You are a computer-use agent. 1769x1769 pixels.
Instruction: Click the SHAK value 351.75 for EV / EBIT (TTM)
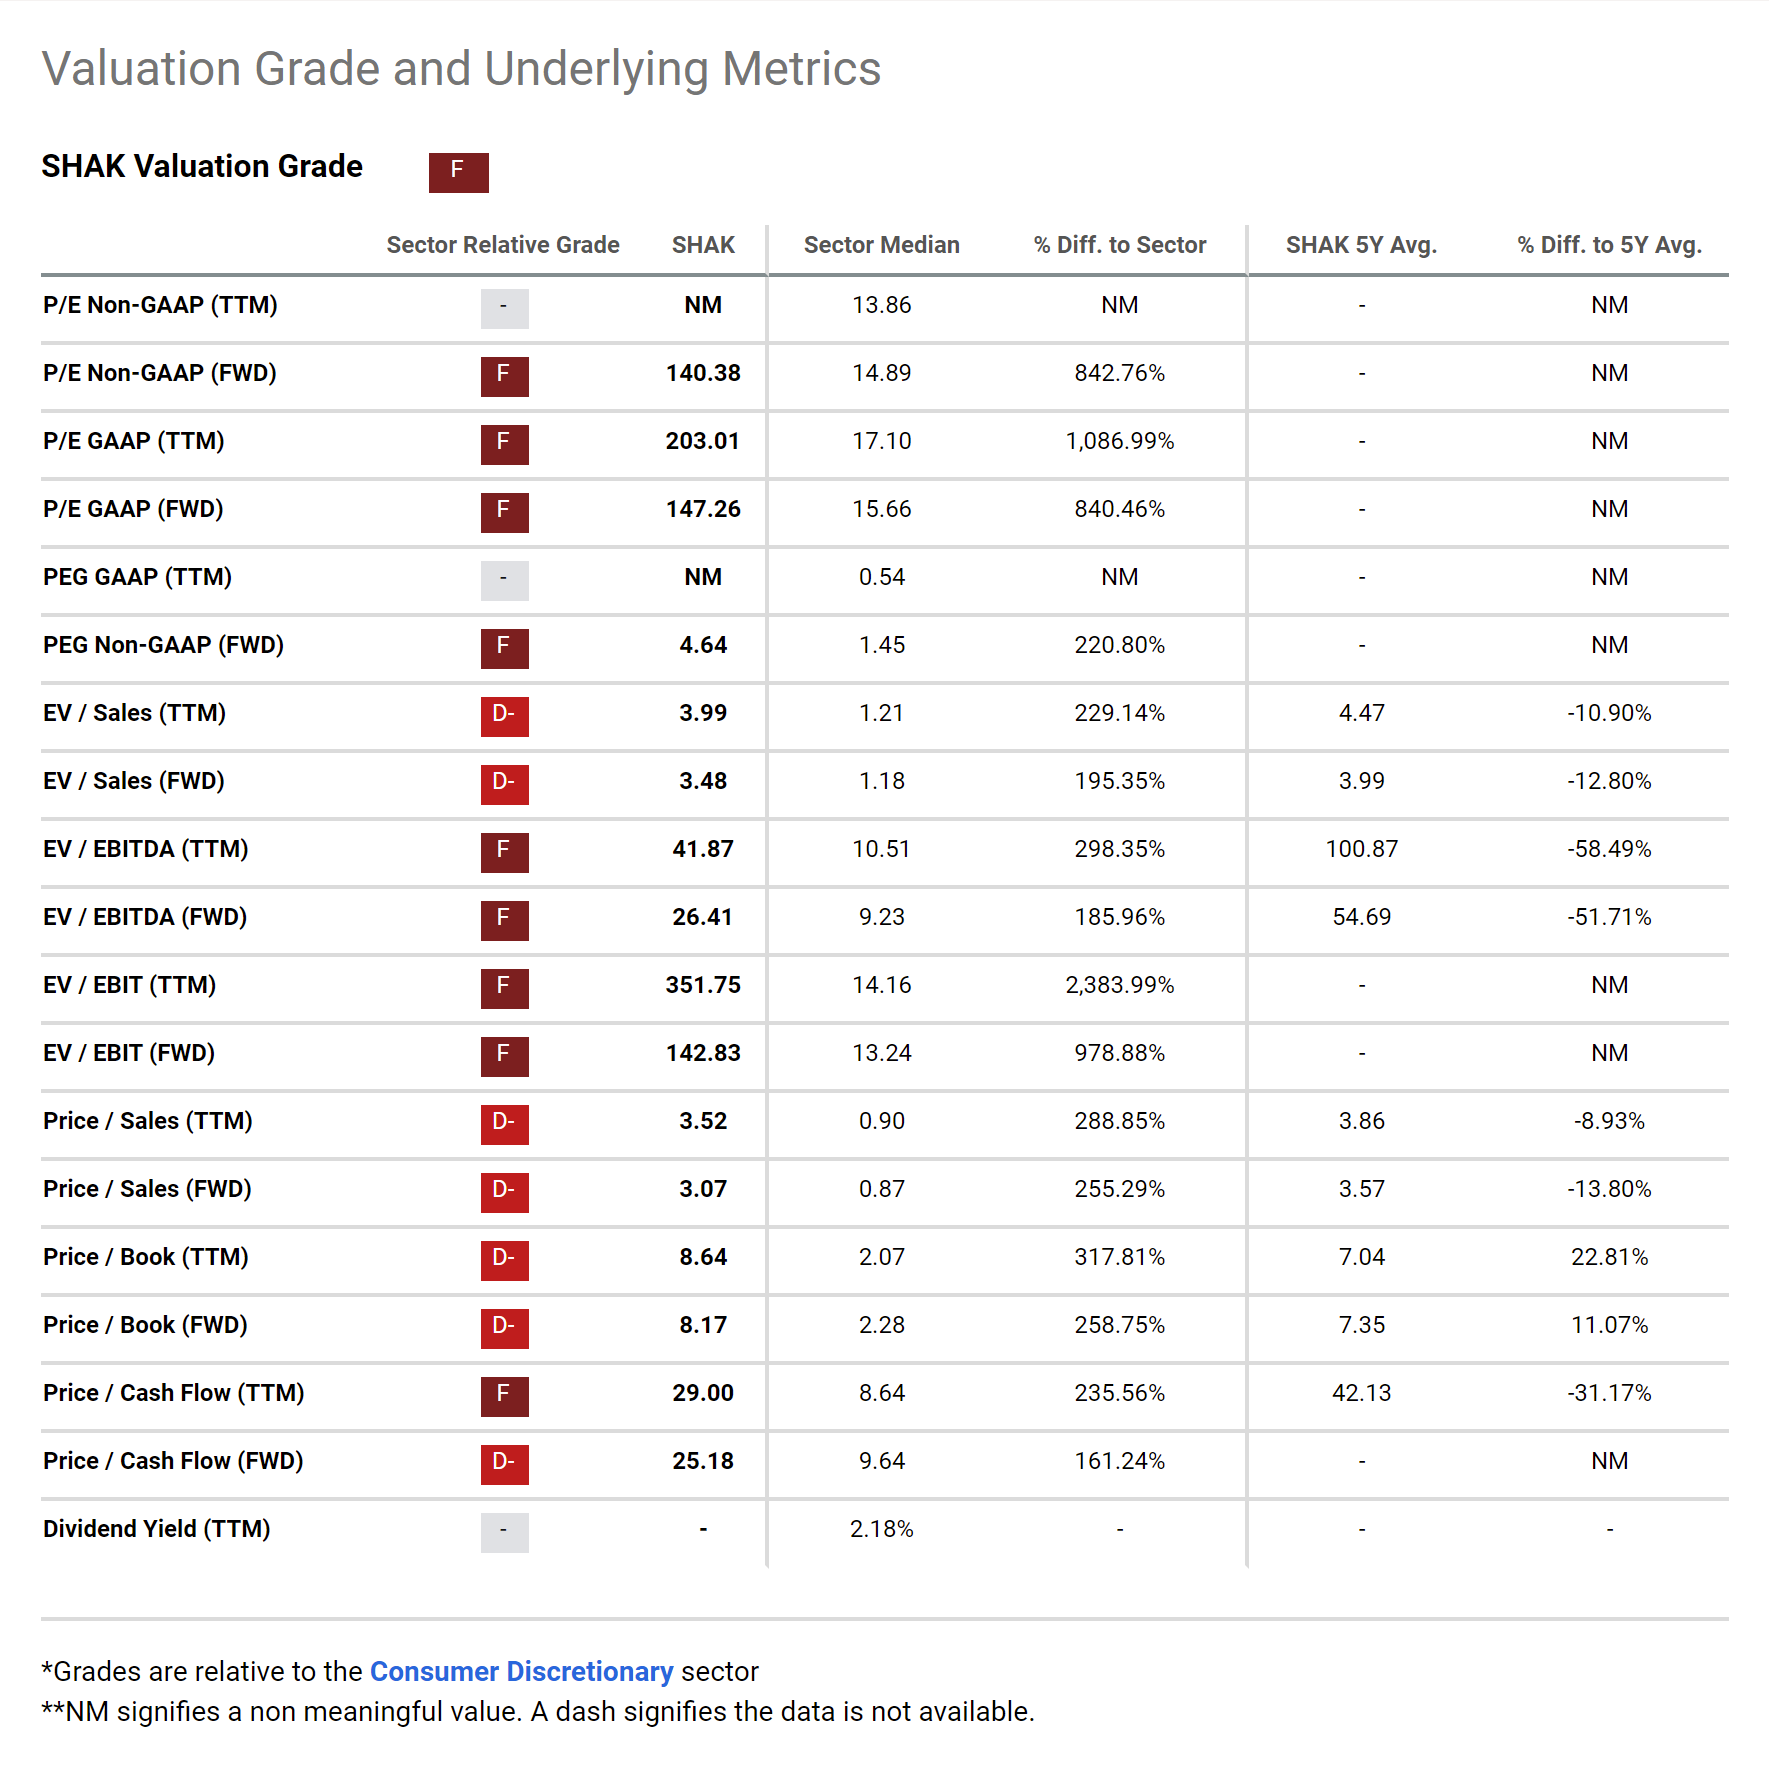pos(703,985)
